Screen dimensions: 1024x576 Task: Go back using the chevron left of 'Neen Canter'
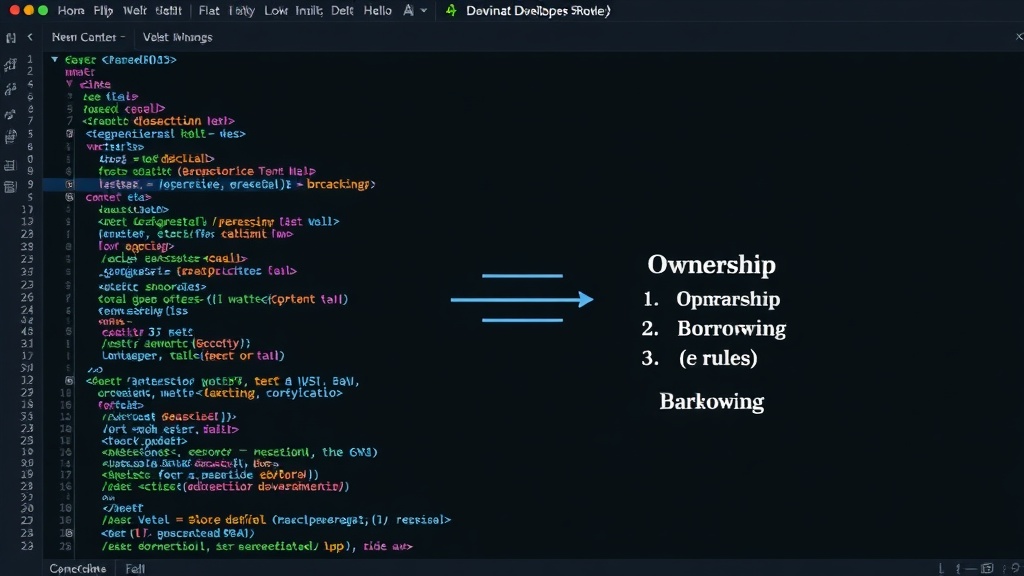(30, 37)
